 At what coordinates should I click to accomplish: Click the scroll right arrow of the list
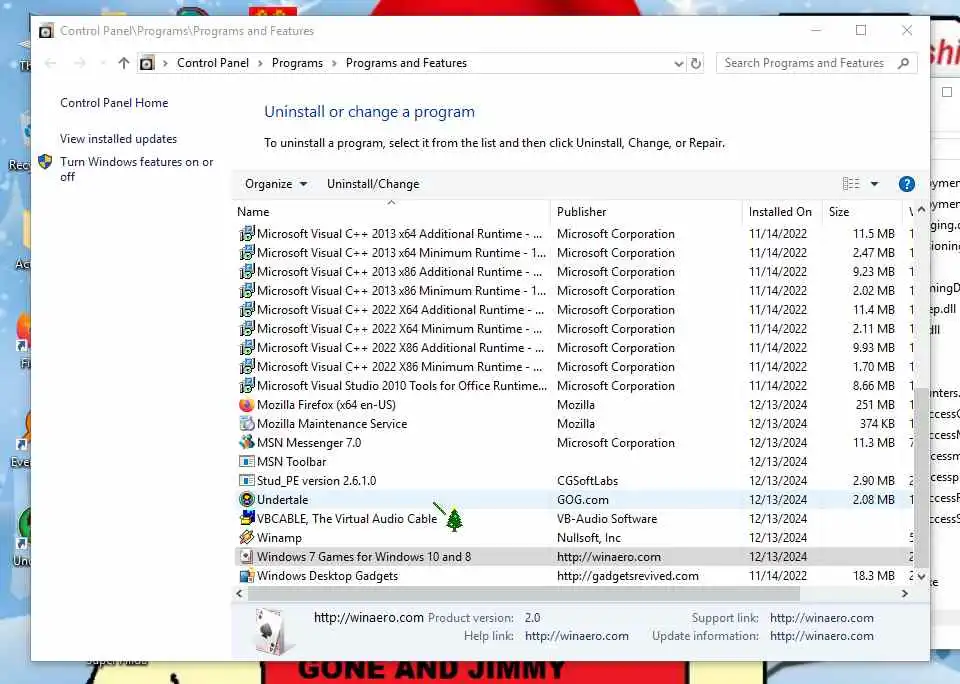point(905,593)
